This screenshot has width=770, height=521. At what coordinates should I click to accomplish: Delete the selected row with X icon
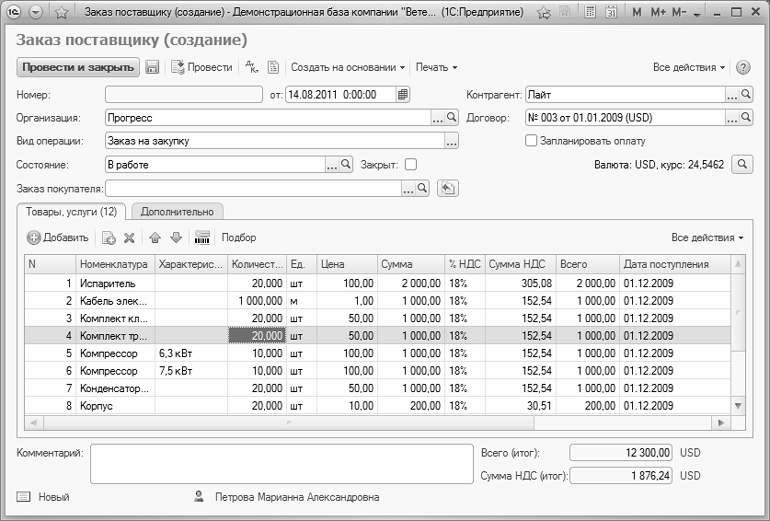click(x=129, y=238)
